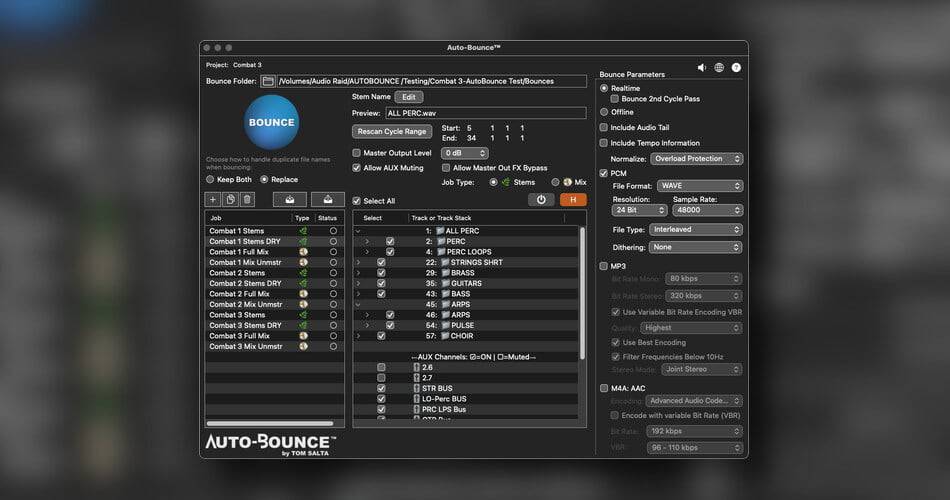Open the Dithering None dropdown

696,247
